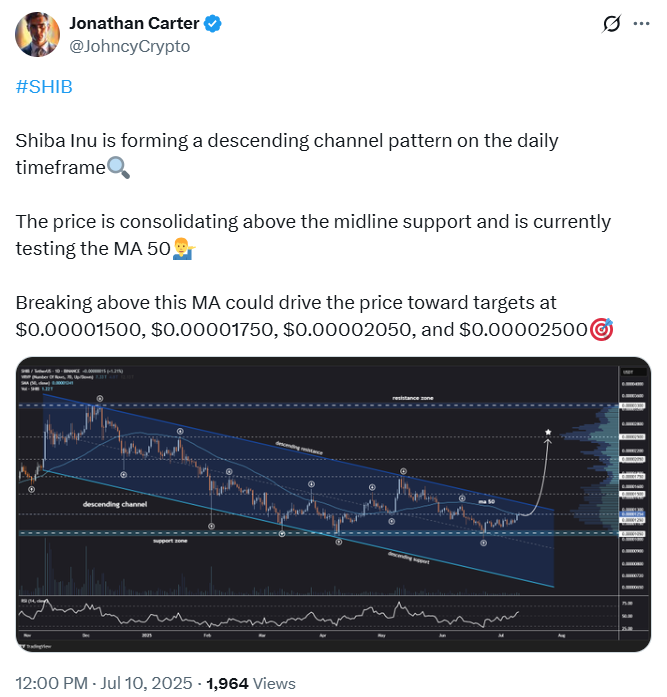Click the Aug marker on the time axis
Screen dimensions: 667x697
[x=561, y=636]
